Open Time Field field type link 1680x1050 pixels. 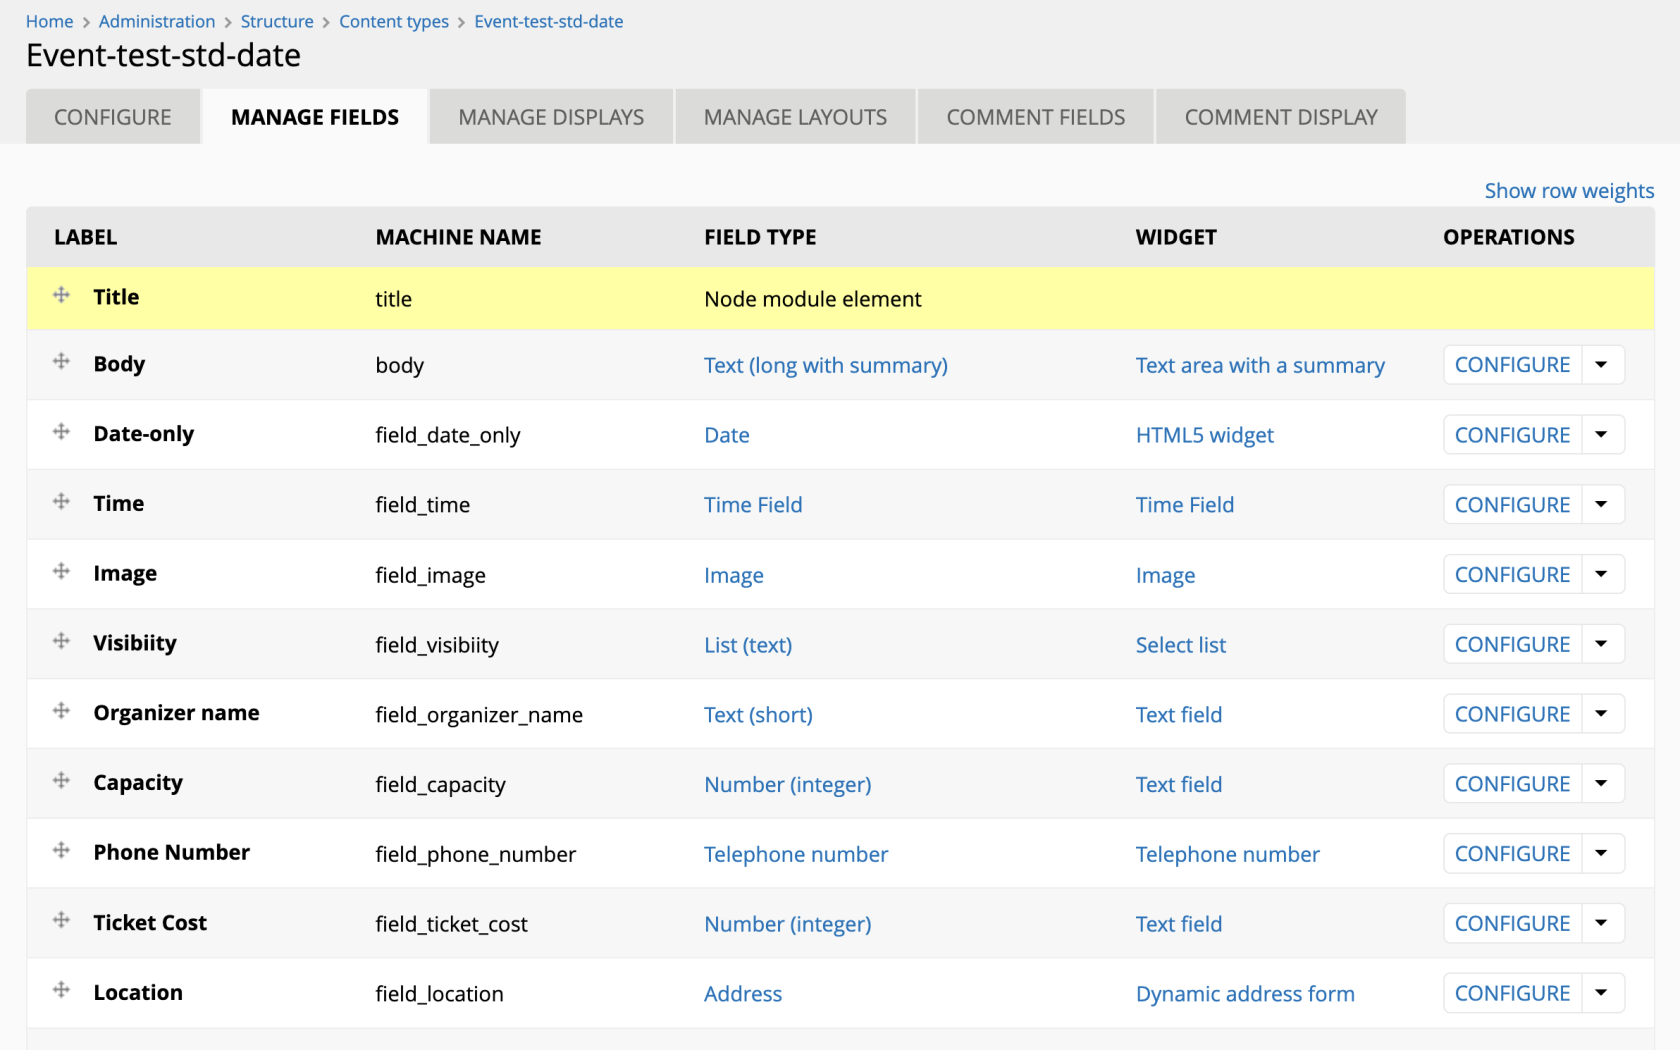(753, 505)
